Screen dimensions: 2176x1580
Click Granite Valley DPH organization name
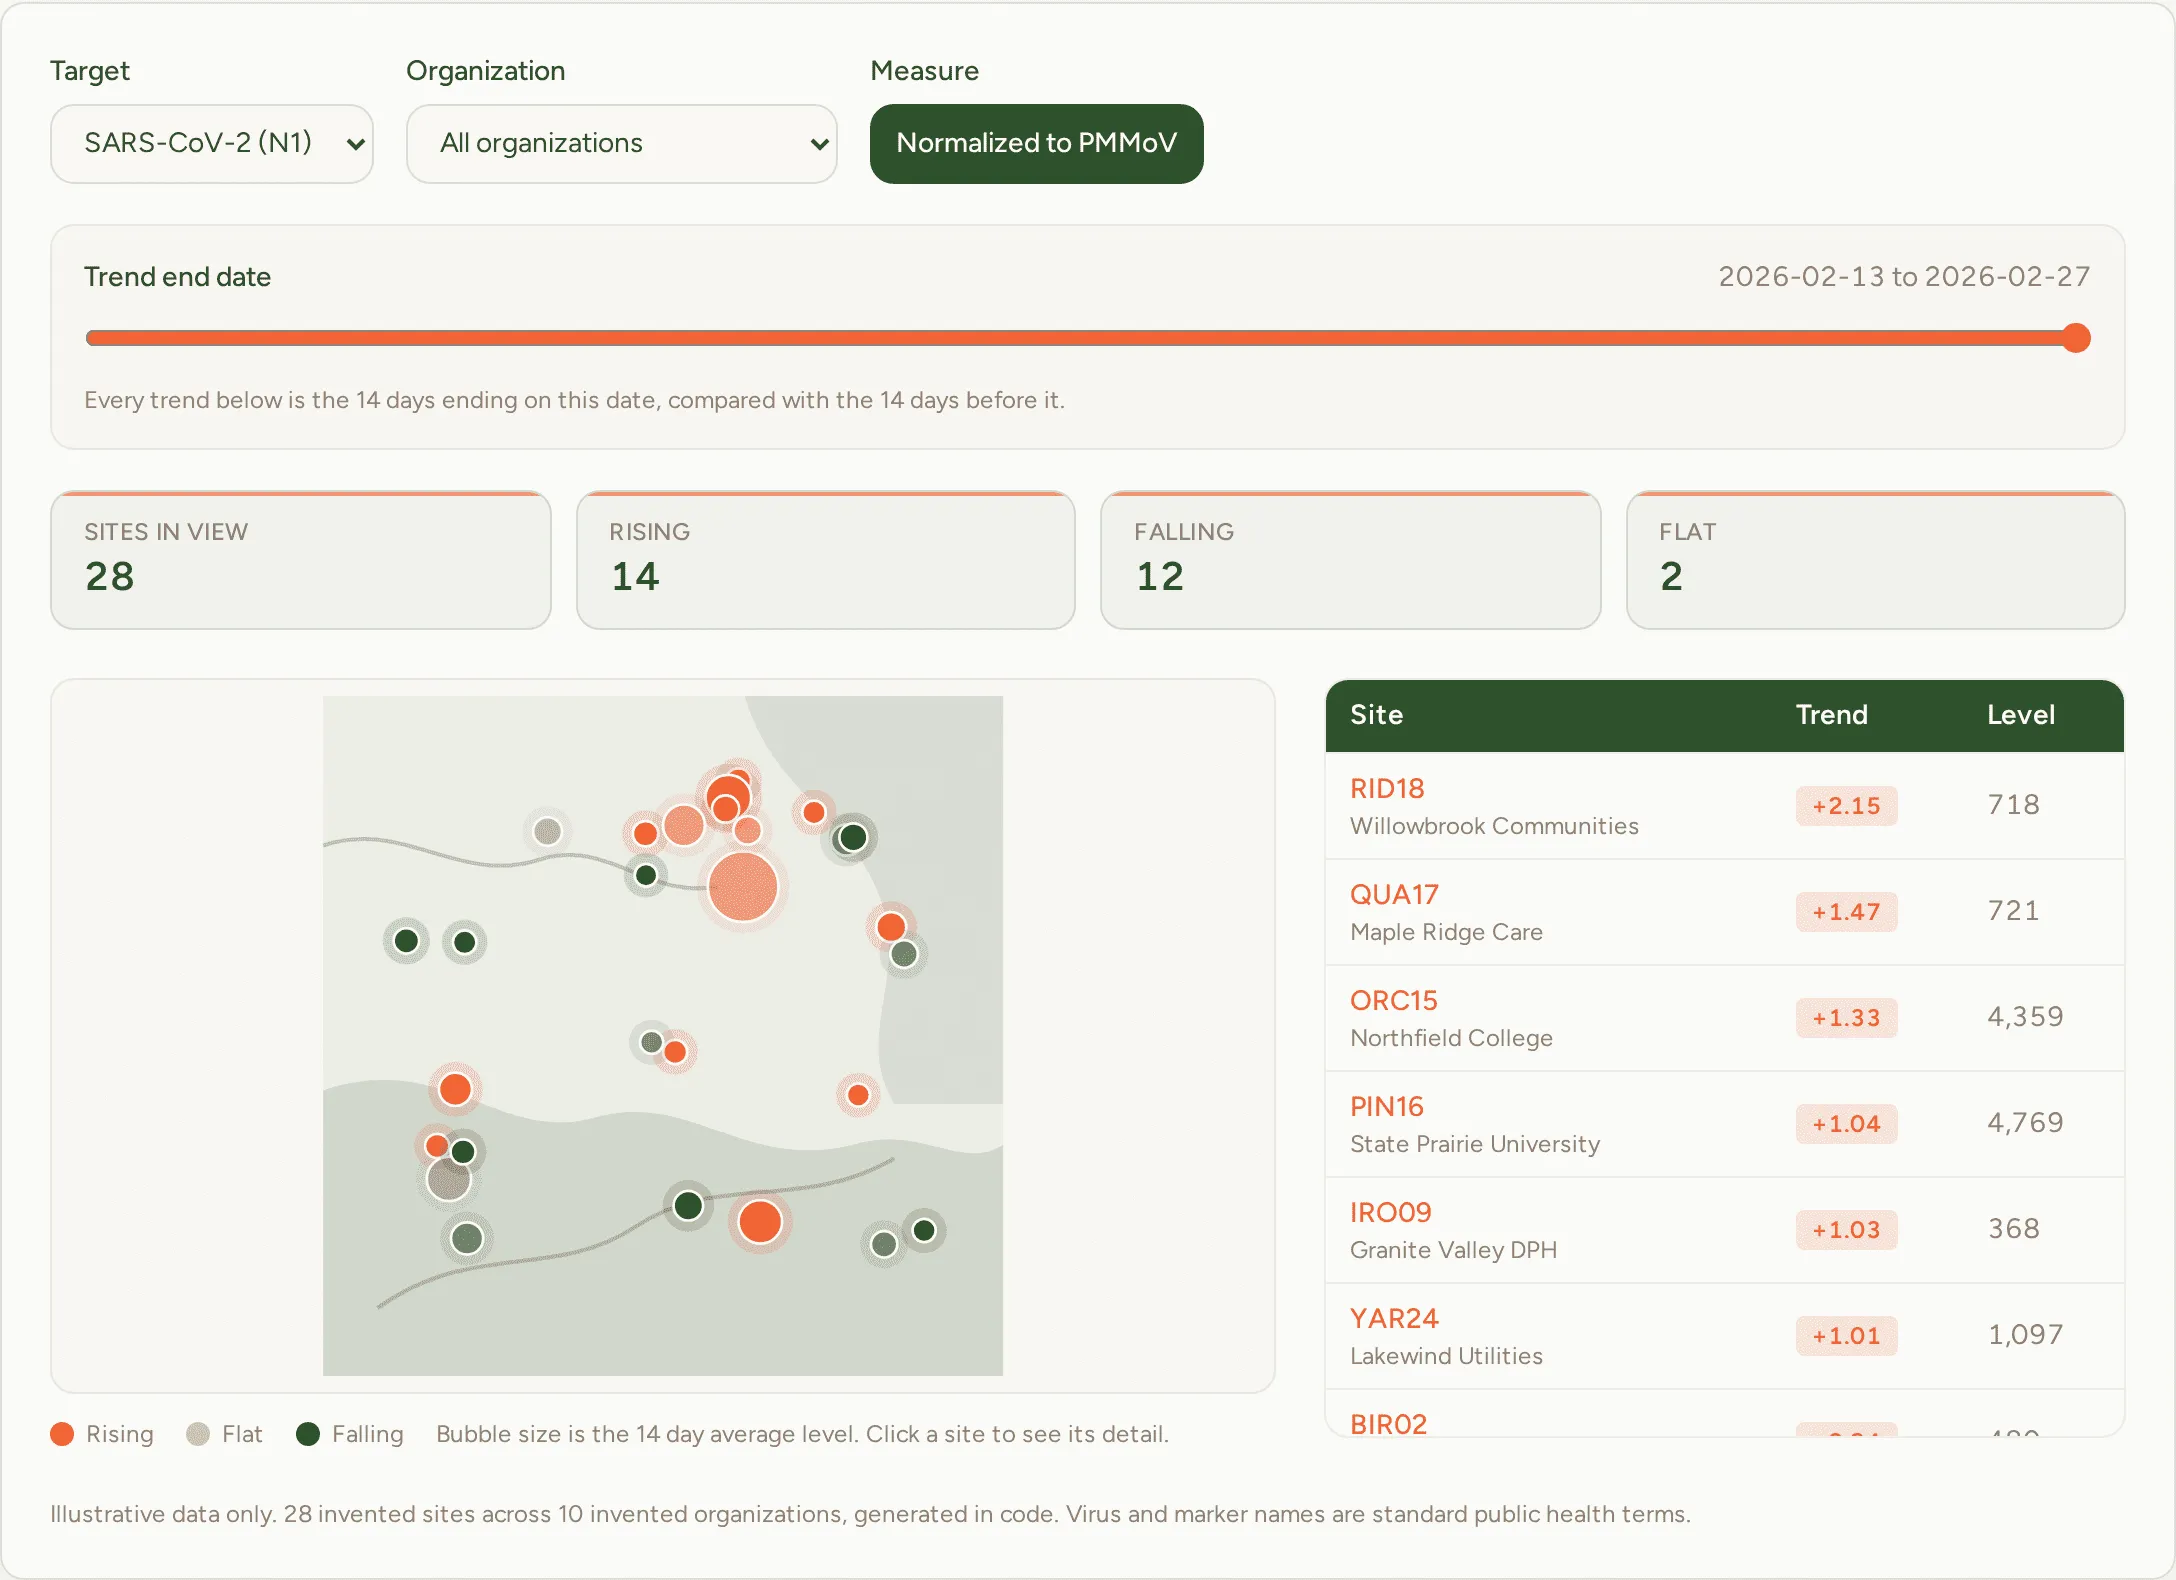pos(1453,1250)
